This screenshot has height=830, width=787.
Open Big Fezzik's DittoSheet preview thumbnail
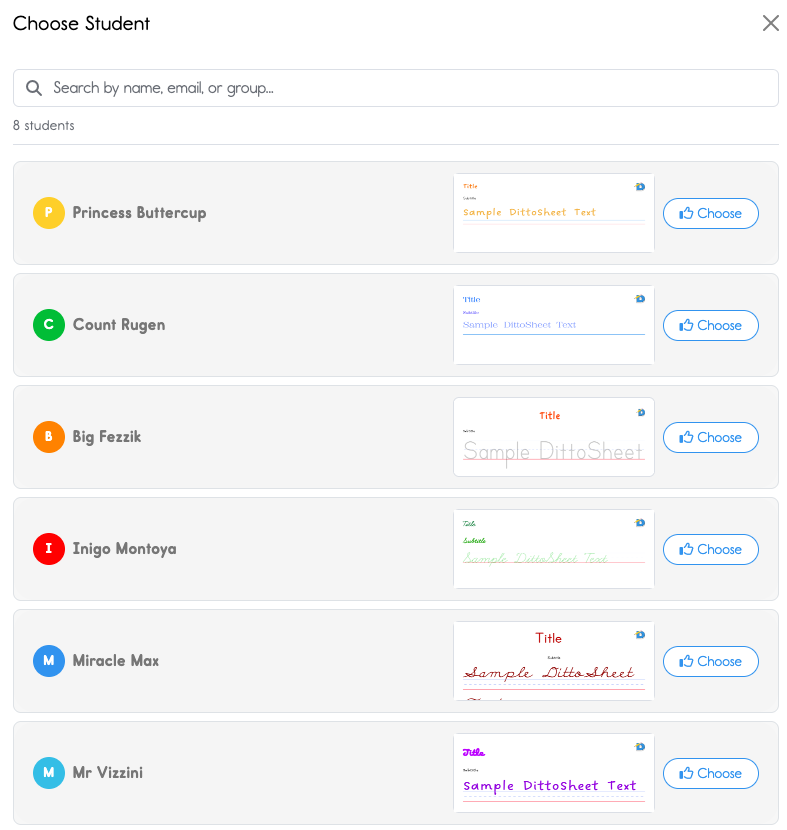pyautogui.click(x=553, y=437)
